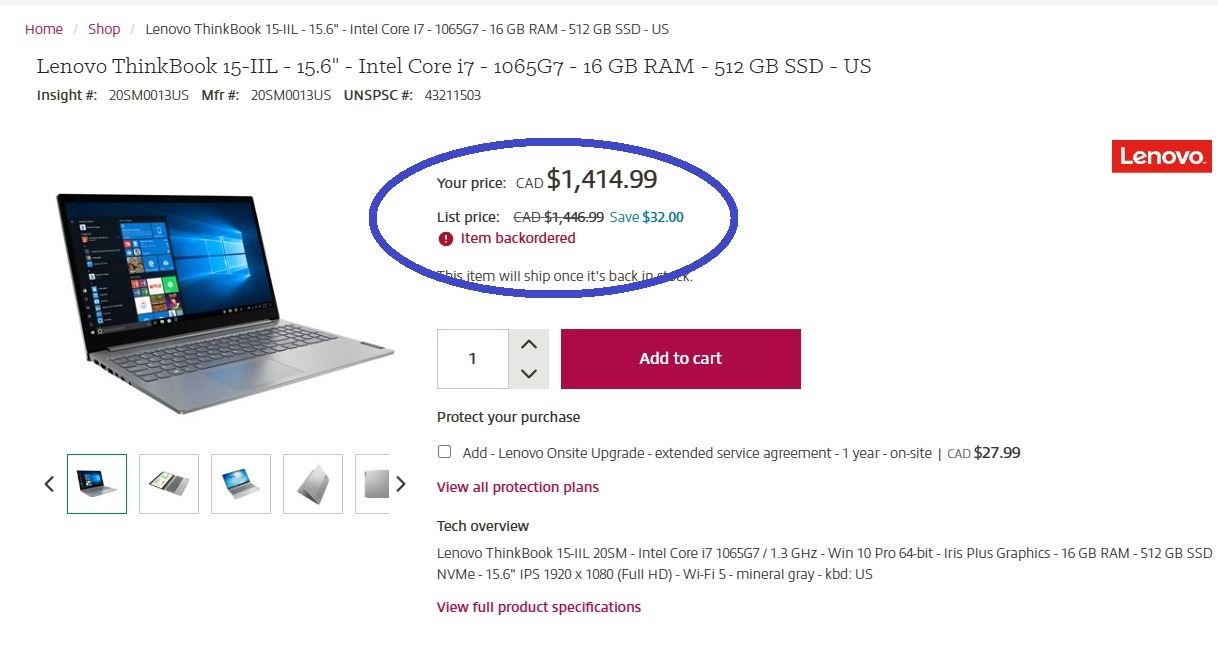Enable the Lenovo Onsite Upgrade checkbox
The height and width of the screenshot is (645, 1218).
(445, 452)
